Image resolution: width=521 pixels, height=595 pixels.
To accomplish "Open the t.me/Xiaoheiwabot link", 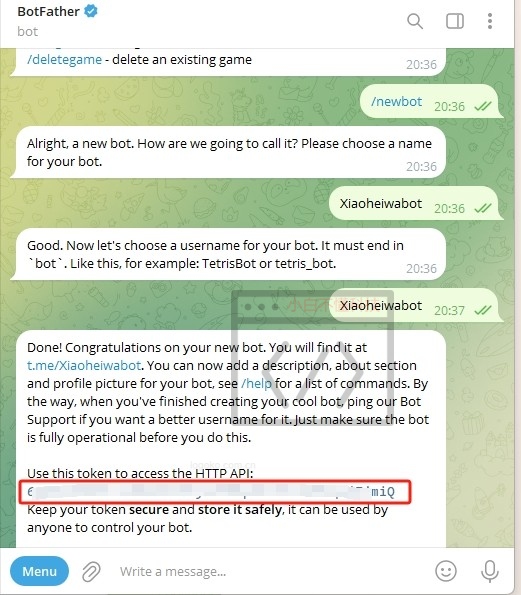I will [84, 365].
